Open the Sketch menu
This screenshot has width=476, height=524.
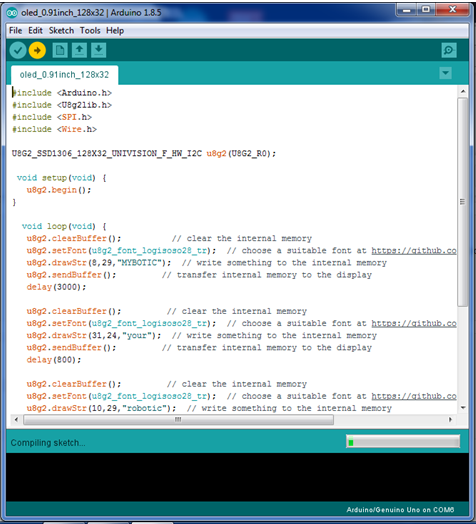pyautogui.click(x=61, y=31)
